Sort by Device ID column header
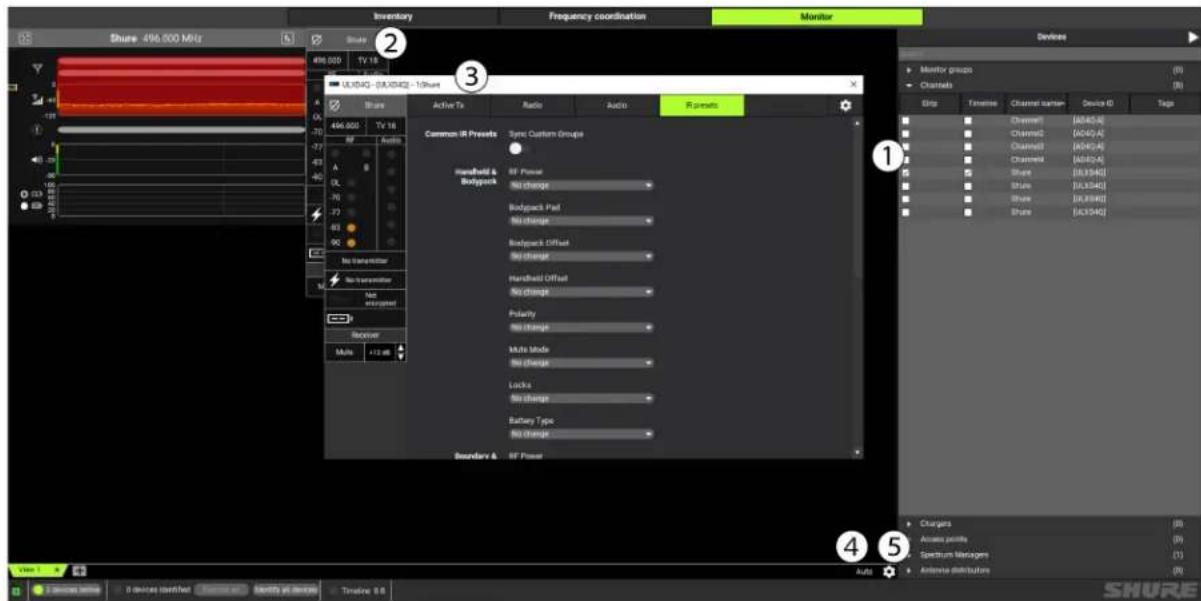Viewport: 1201px width, 601px height. point(1098,103)
